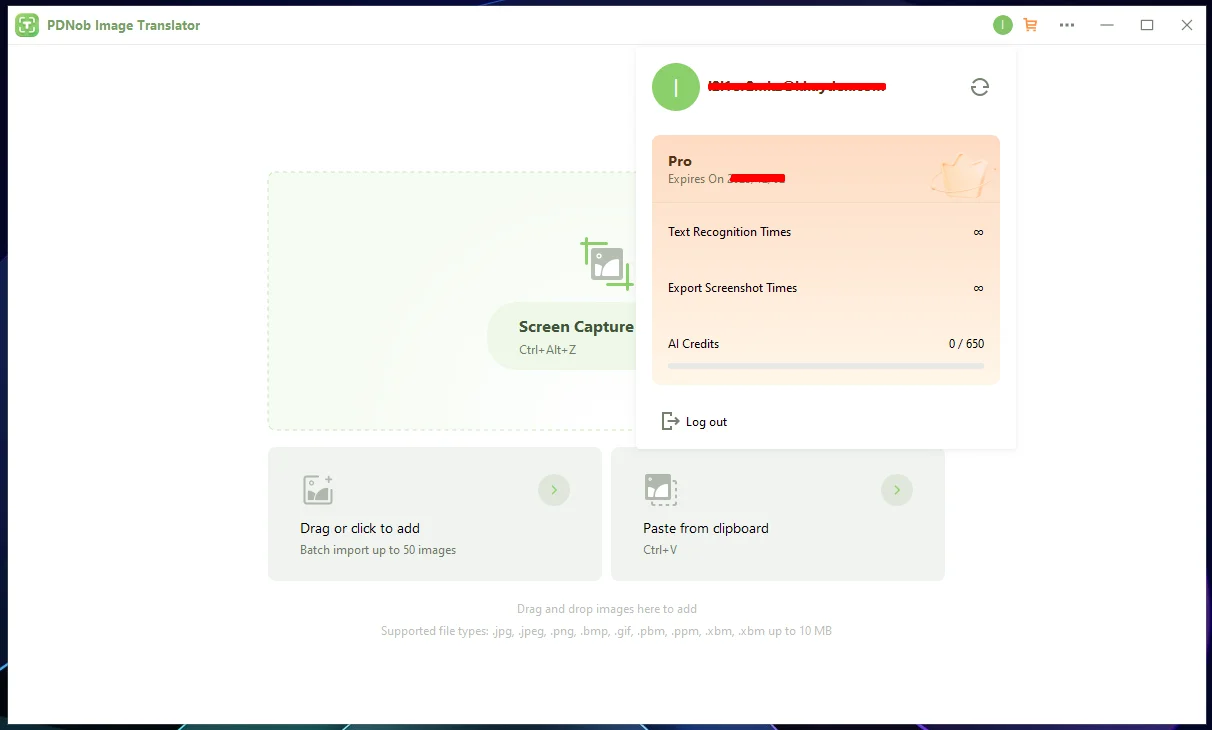Click the AI Credits progress bar
This screenshot has height=730, width=1212.
[826, 366]
